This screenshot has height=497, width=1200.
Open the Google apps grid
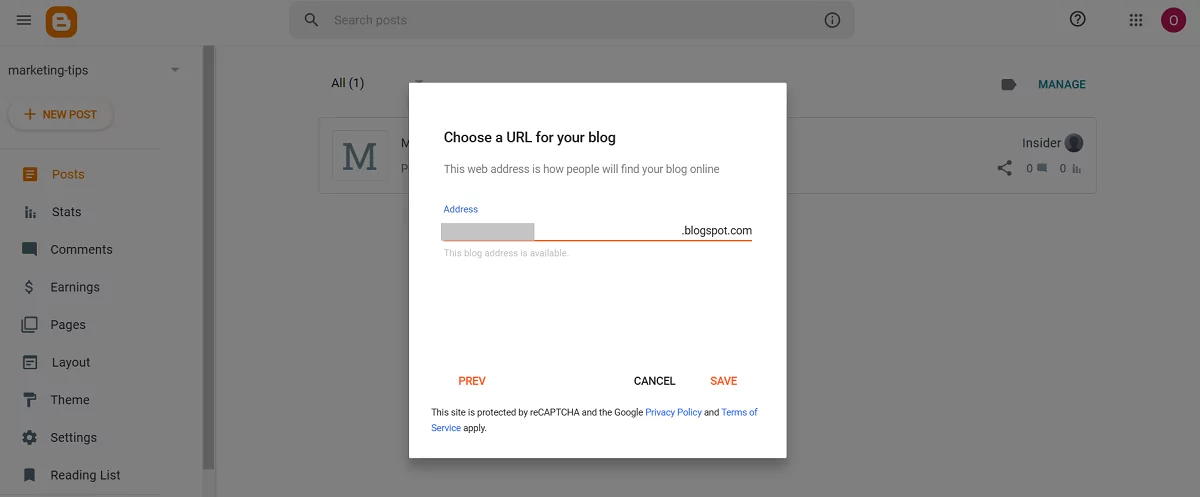(x=1136, y=20)
